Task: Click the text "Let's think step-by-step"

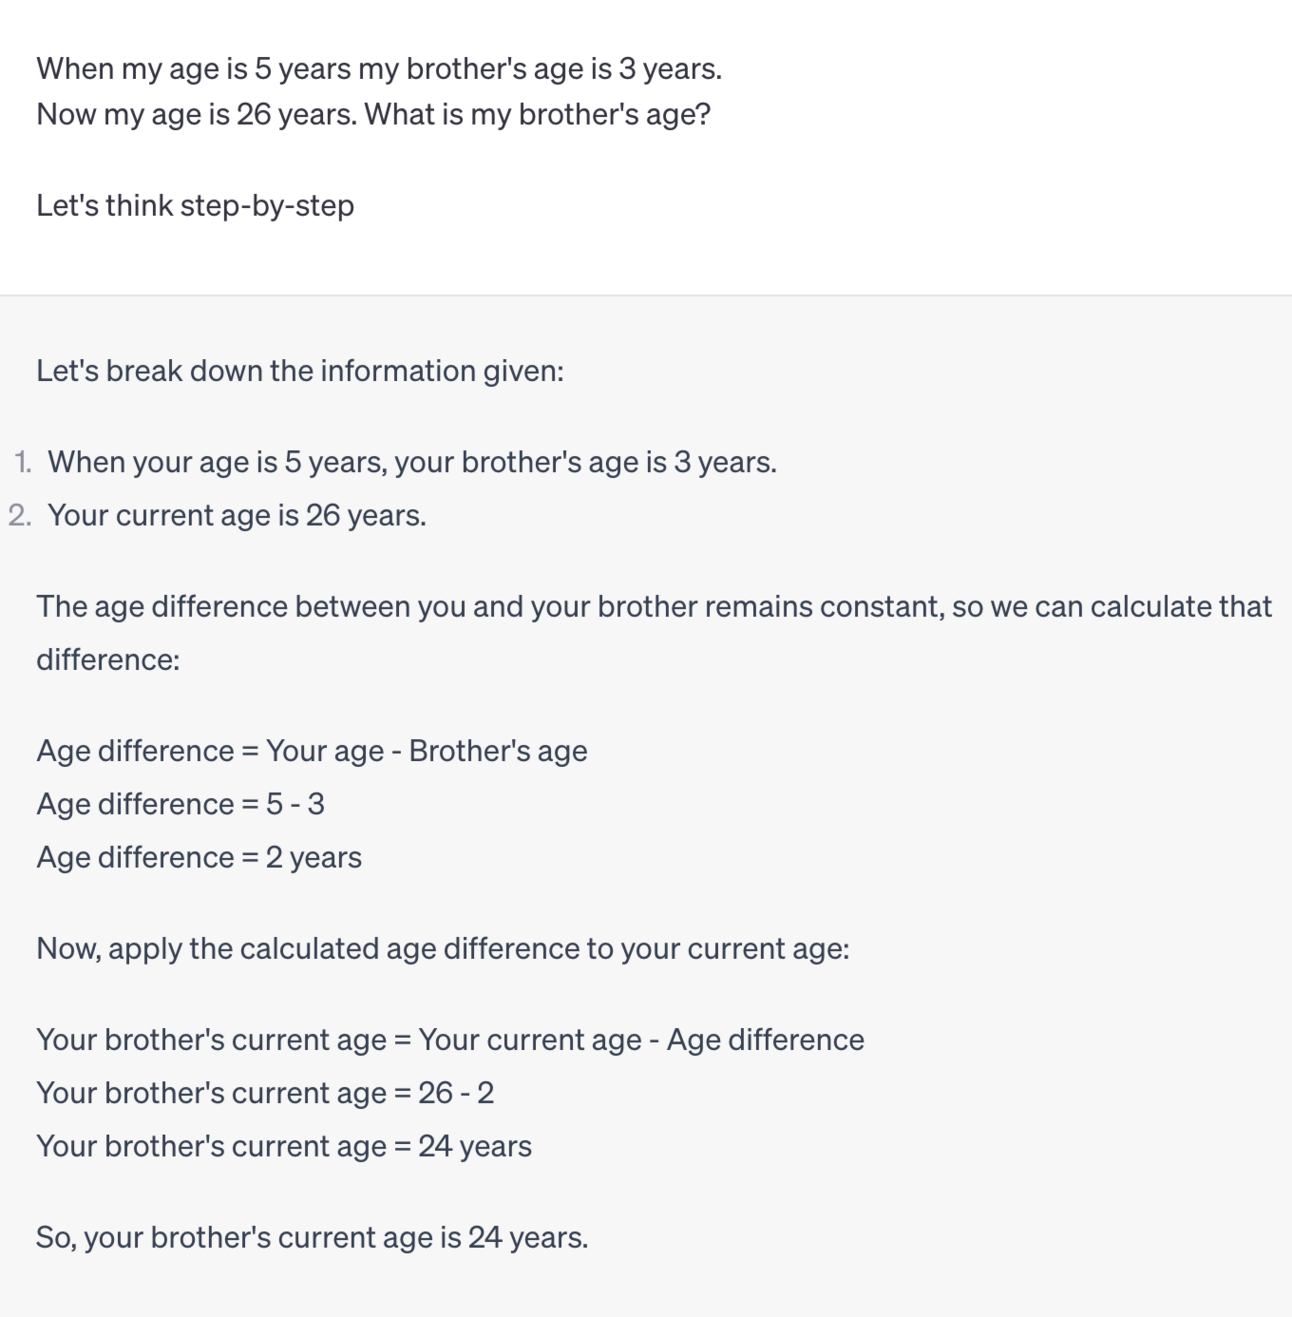Action: [x=195, y=205]
